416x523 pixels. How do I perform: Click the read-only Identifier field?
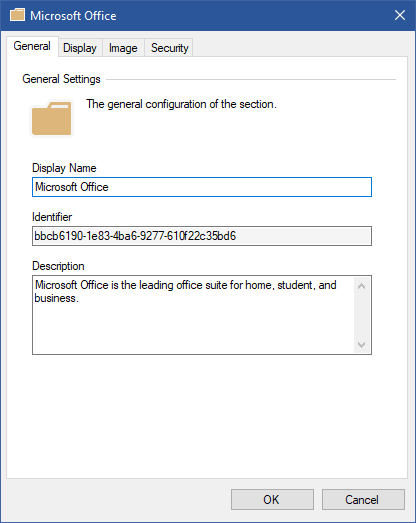pyautogui.click(x=202, y=236)
